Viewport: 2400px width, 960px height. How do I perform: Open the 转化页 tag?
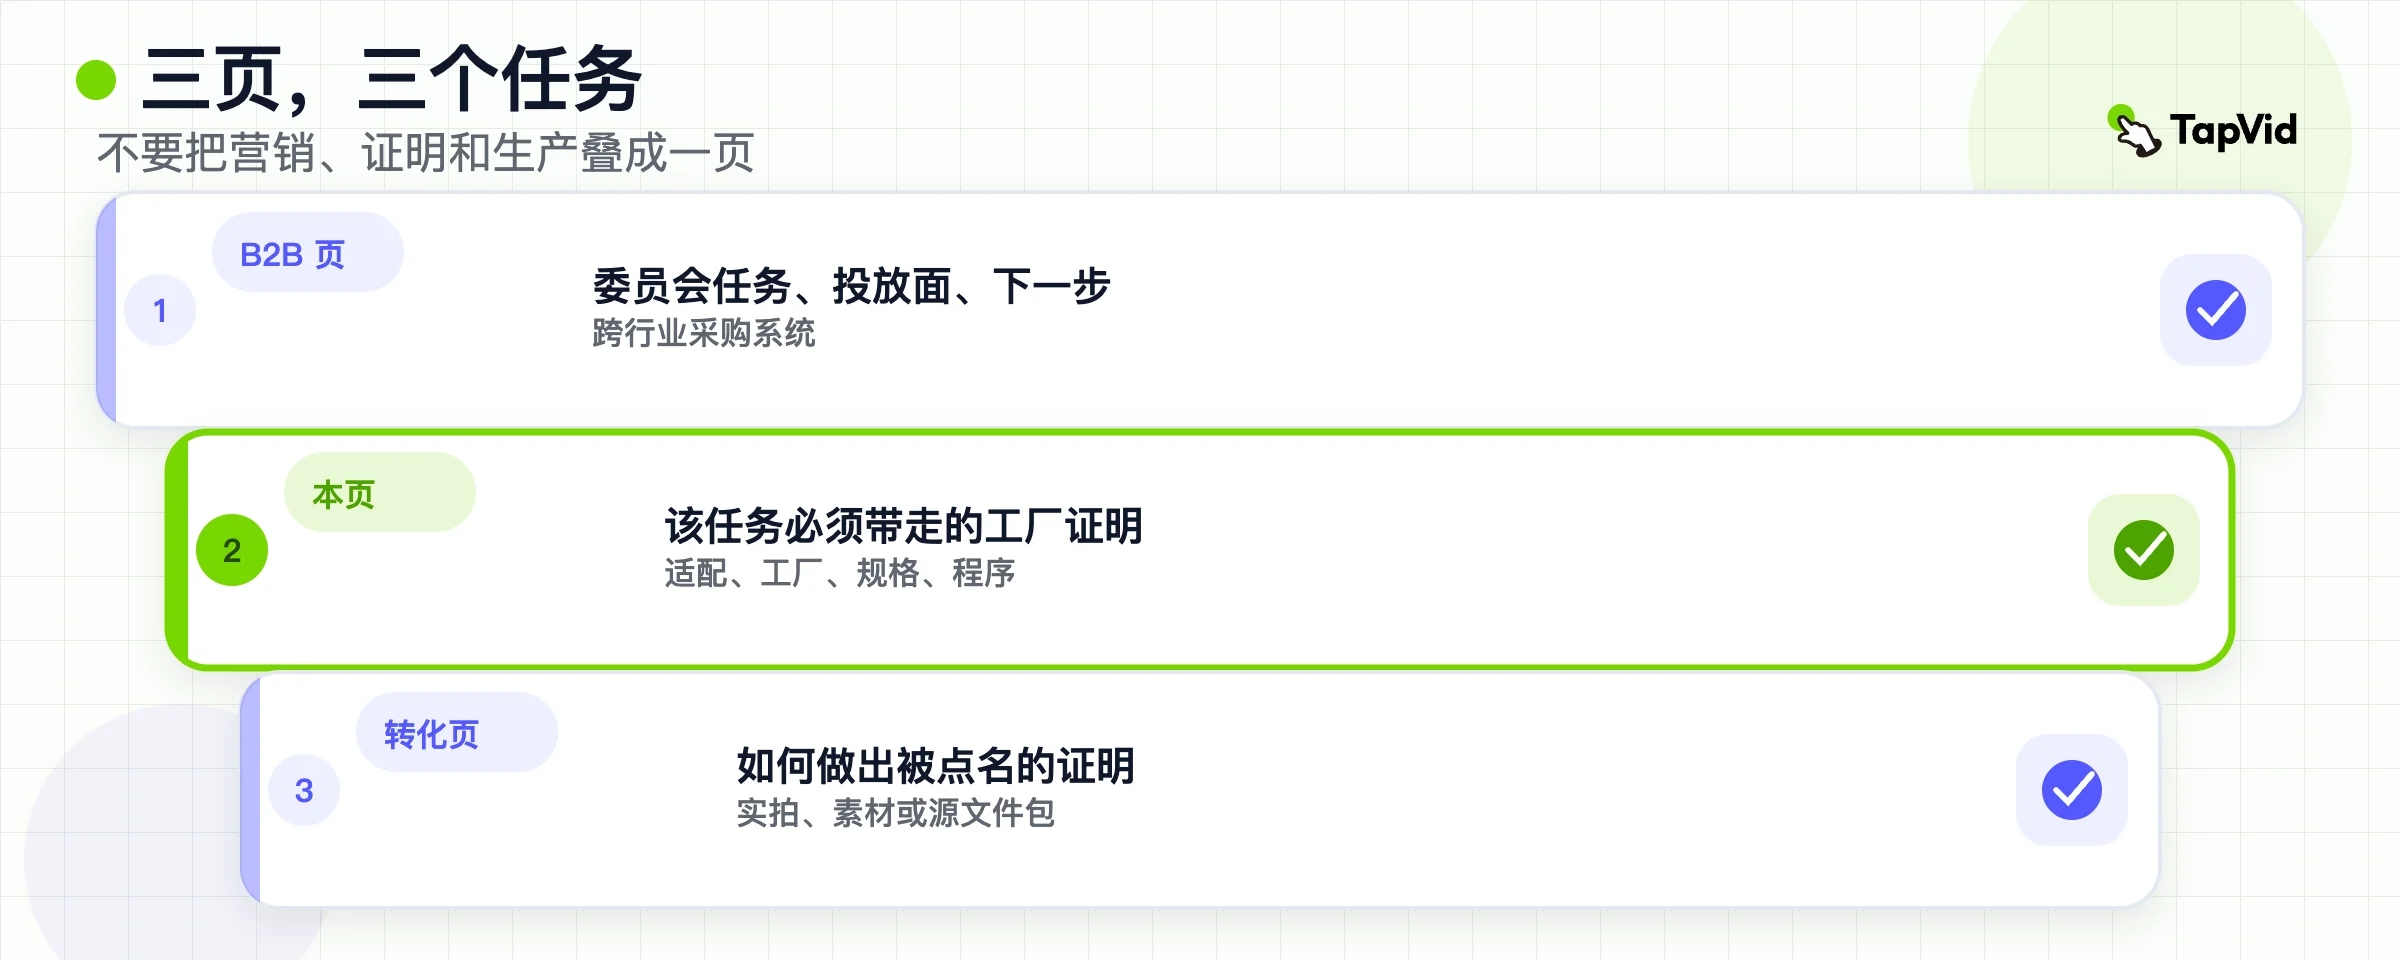point(457,732)
